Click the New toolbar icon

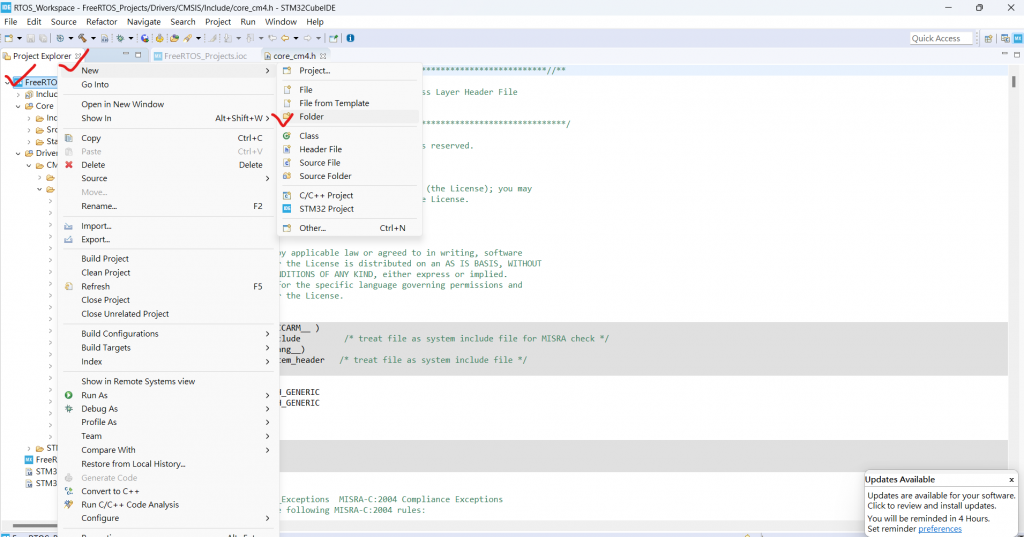pyautogui.click(x=9, y=39)
